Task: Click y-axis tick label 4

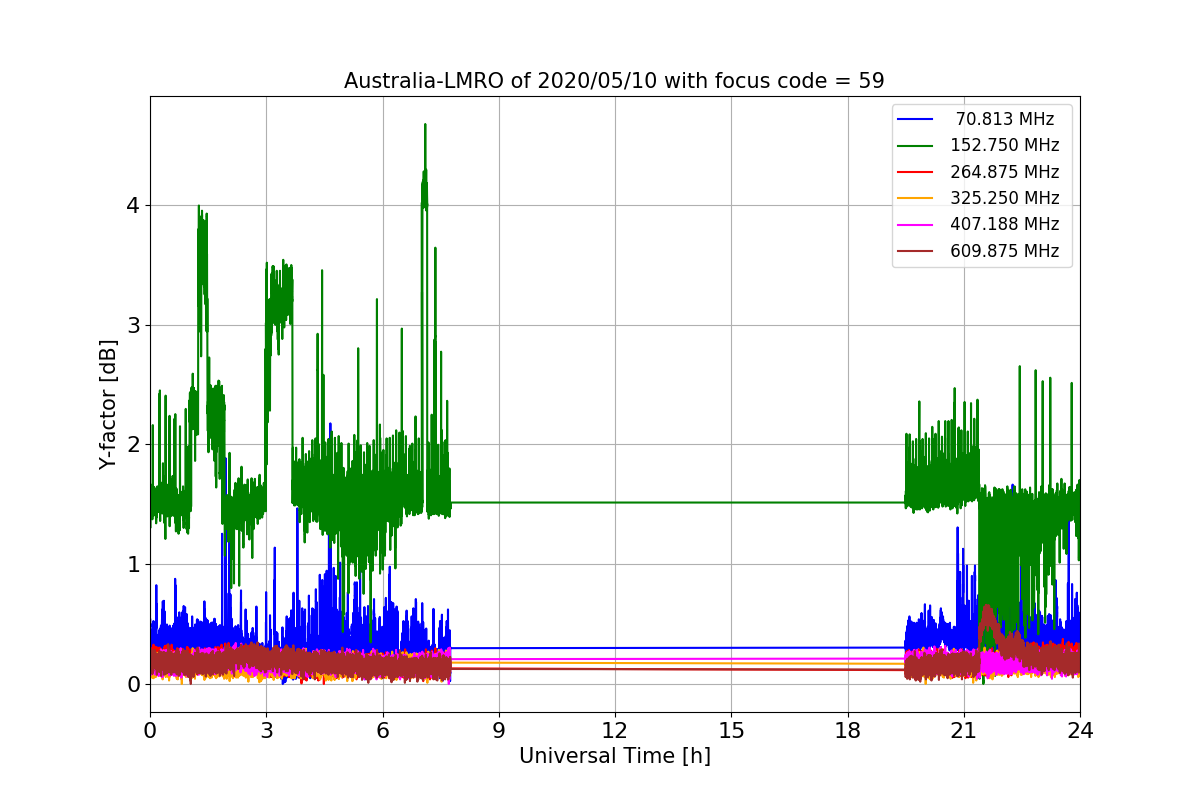Action: tap(132, 206)
